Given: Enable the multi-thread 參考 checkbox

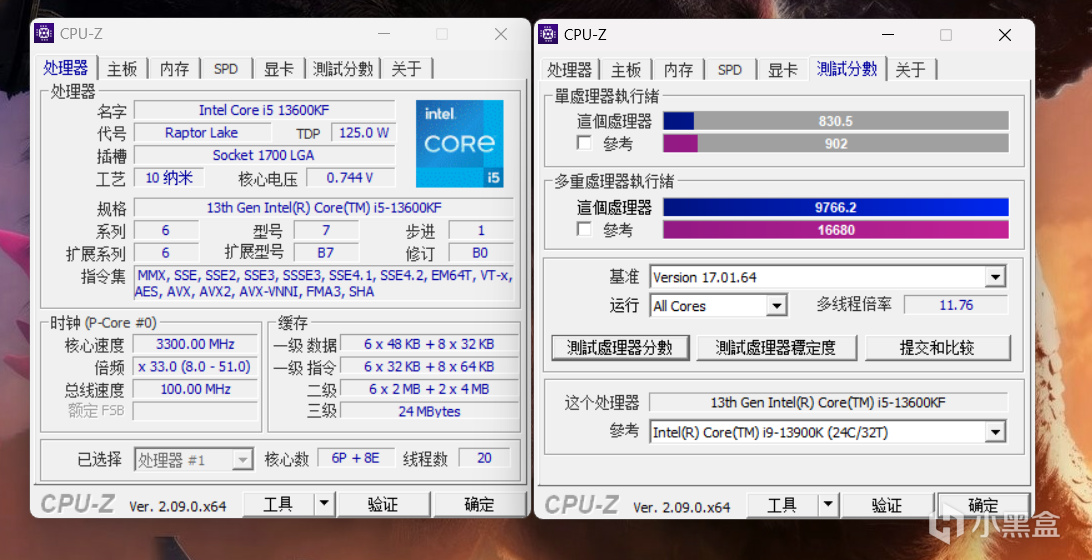Looking at the screenshot, I should coord(584,229).
